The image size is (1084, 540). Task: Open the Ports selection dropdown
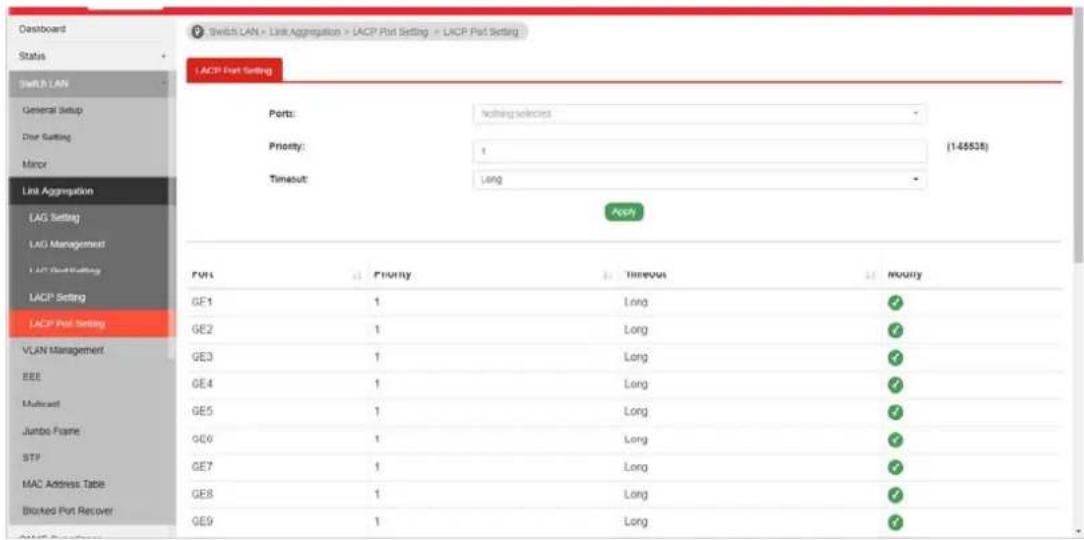[700, 113]
